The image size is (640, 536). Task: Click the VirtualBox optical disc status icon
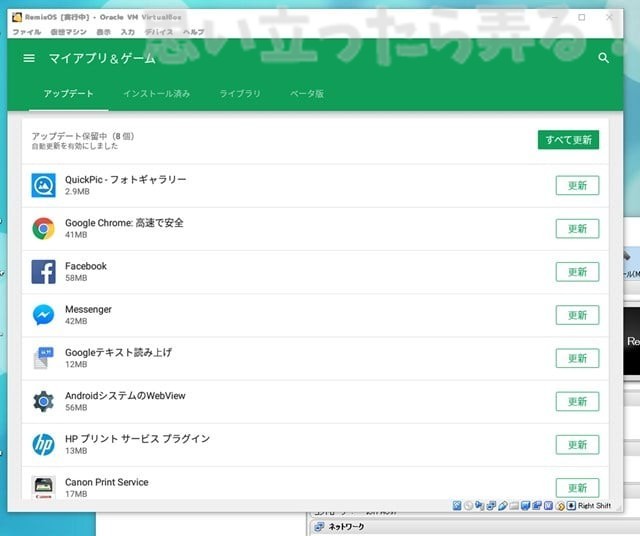point(468,506)
